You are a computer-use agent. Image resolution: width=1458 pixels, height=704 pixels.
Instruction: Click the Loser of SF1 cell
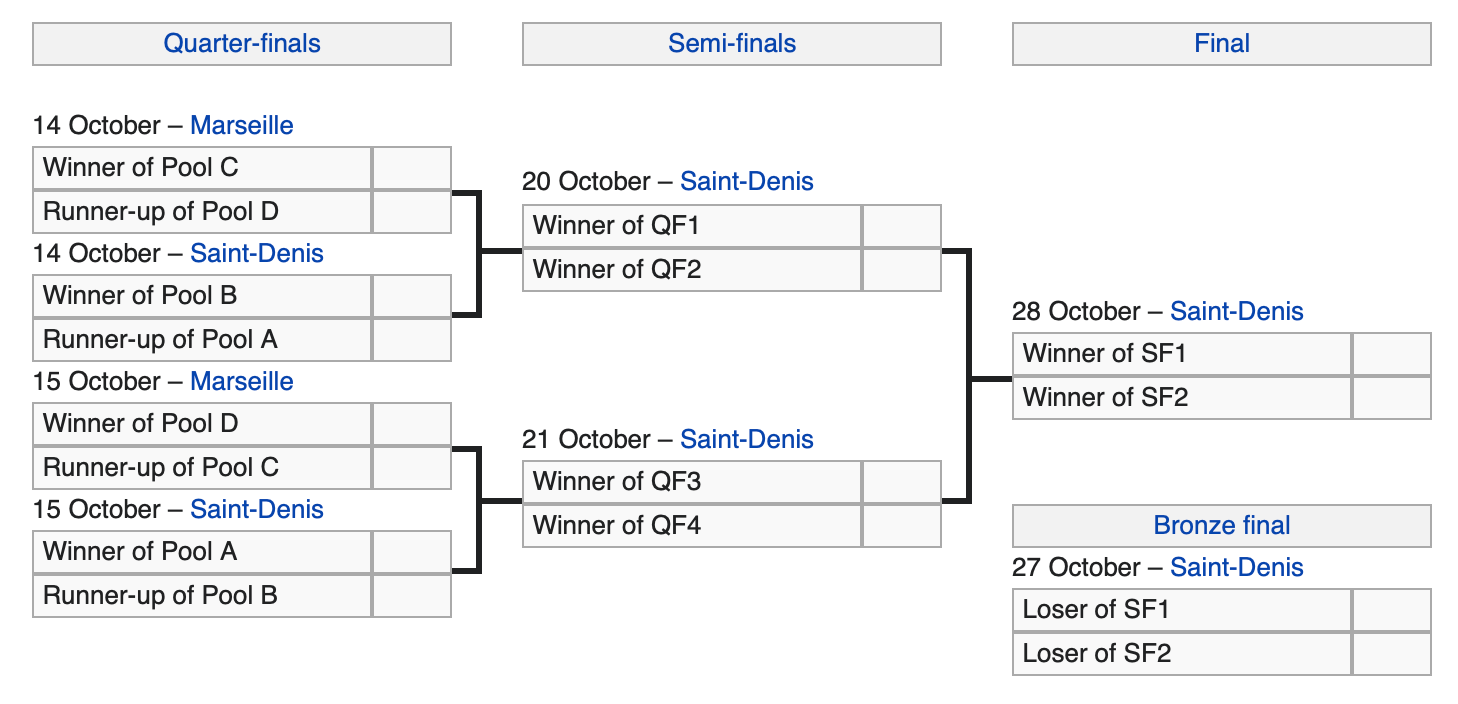point(1182,610)
